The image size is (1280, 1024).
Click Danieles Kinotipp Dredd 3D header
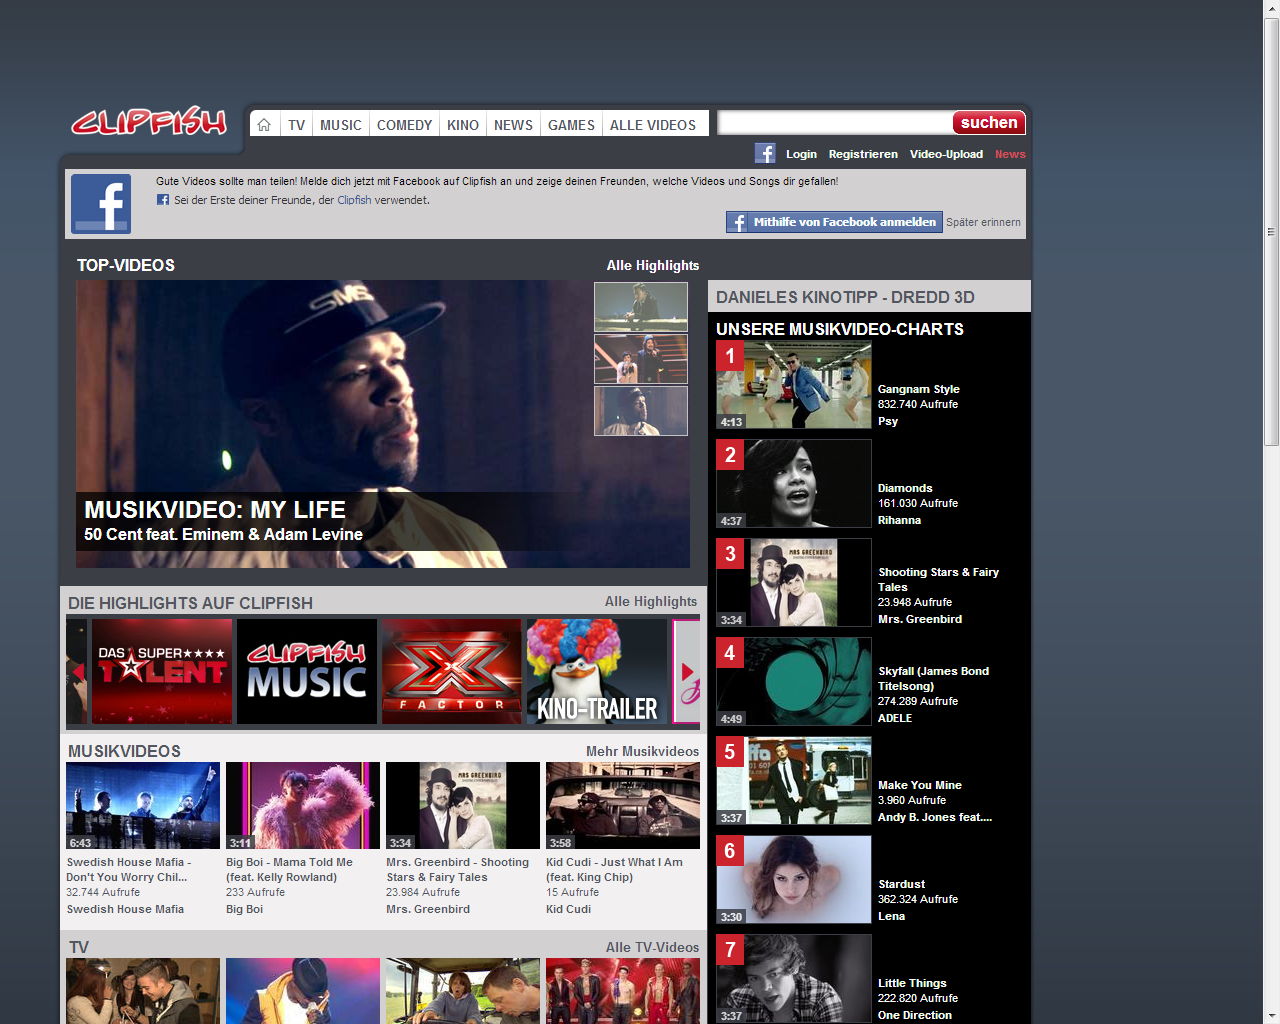pos(869,297)
